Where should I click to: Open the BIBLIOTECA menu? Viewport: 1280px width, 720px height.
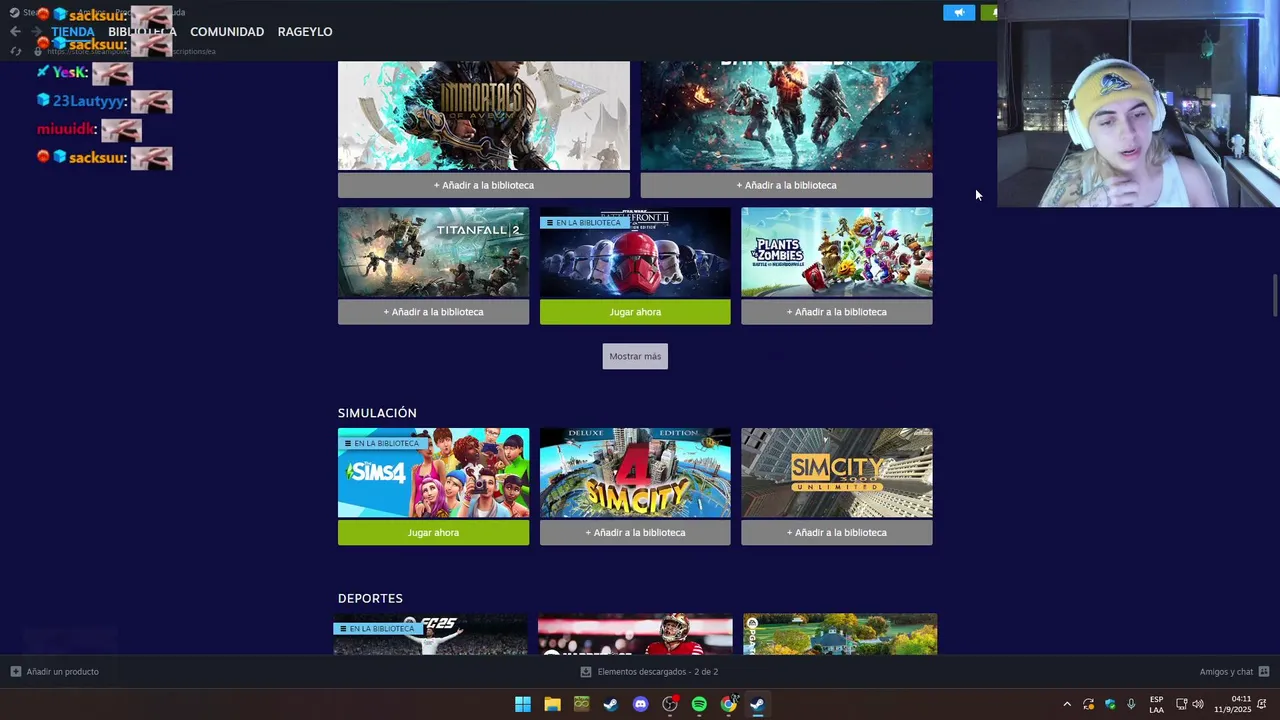[x=142, y=32]
